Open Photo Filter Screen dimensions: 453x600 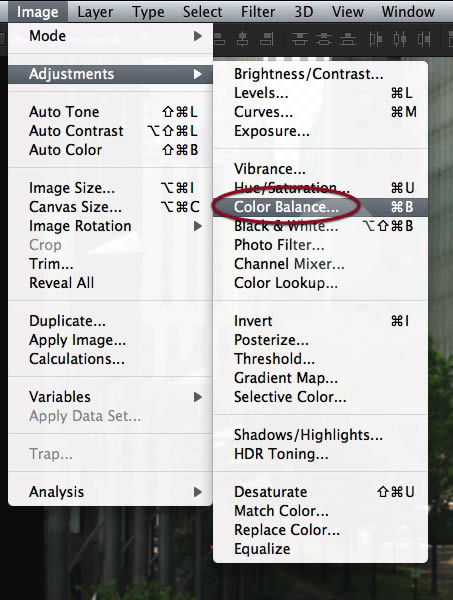click(320, 245)
